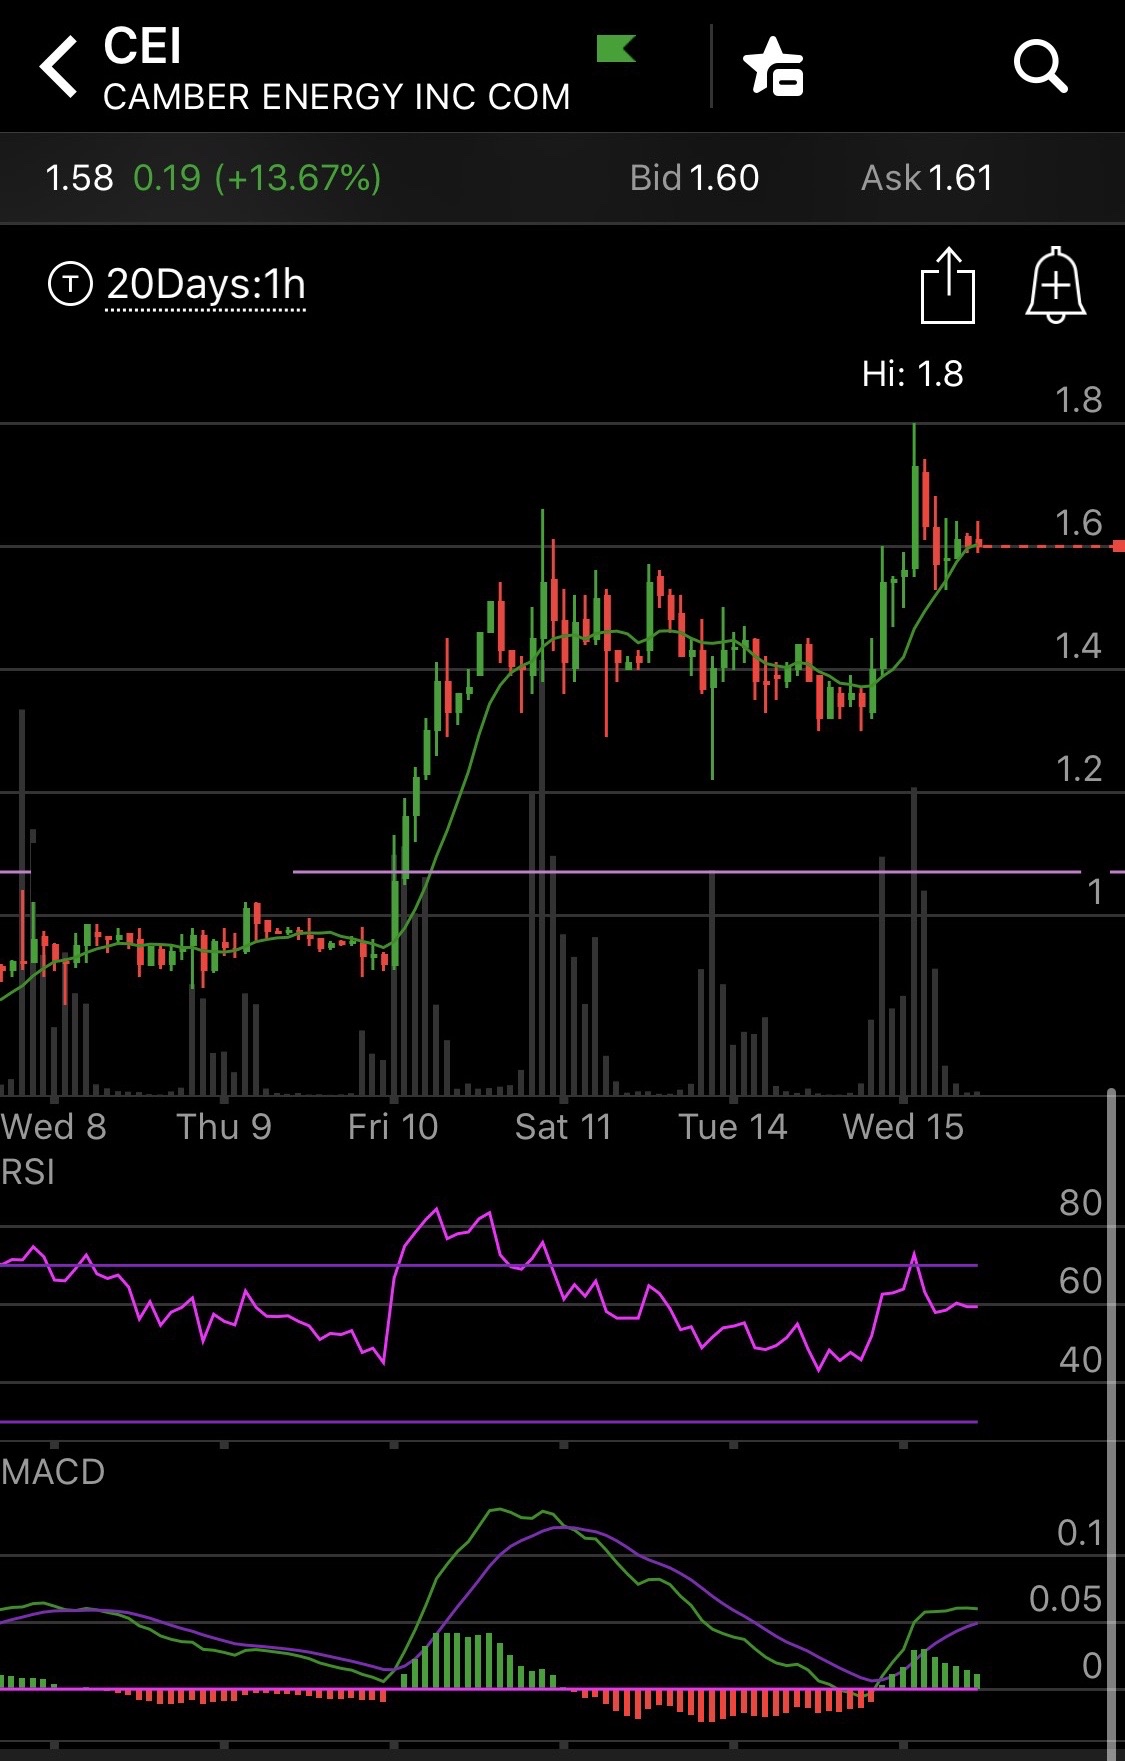Tap the Sat 11 date label
Image resolution: width=1125 pixels, height=1761 pixels.
point(563,1127)
